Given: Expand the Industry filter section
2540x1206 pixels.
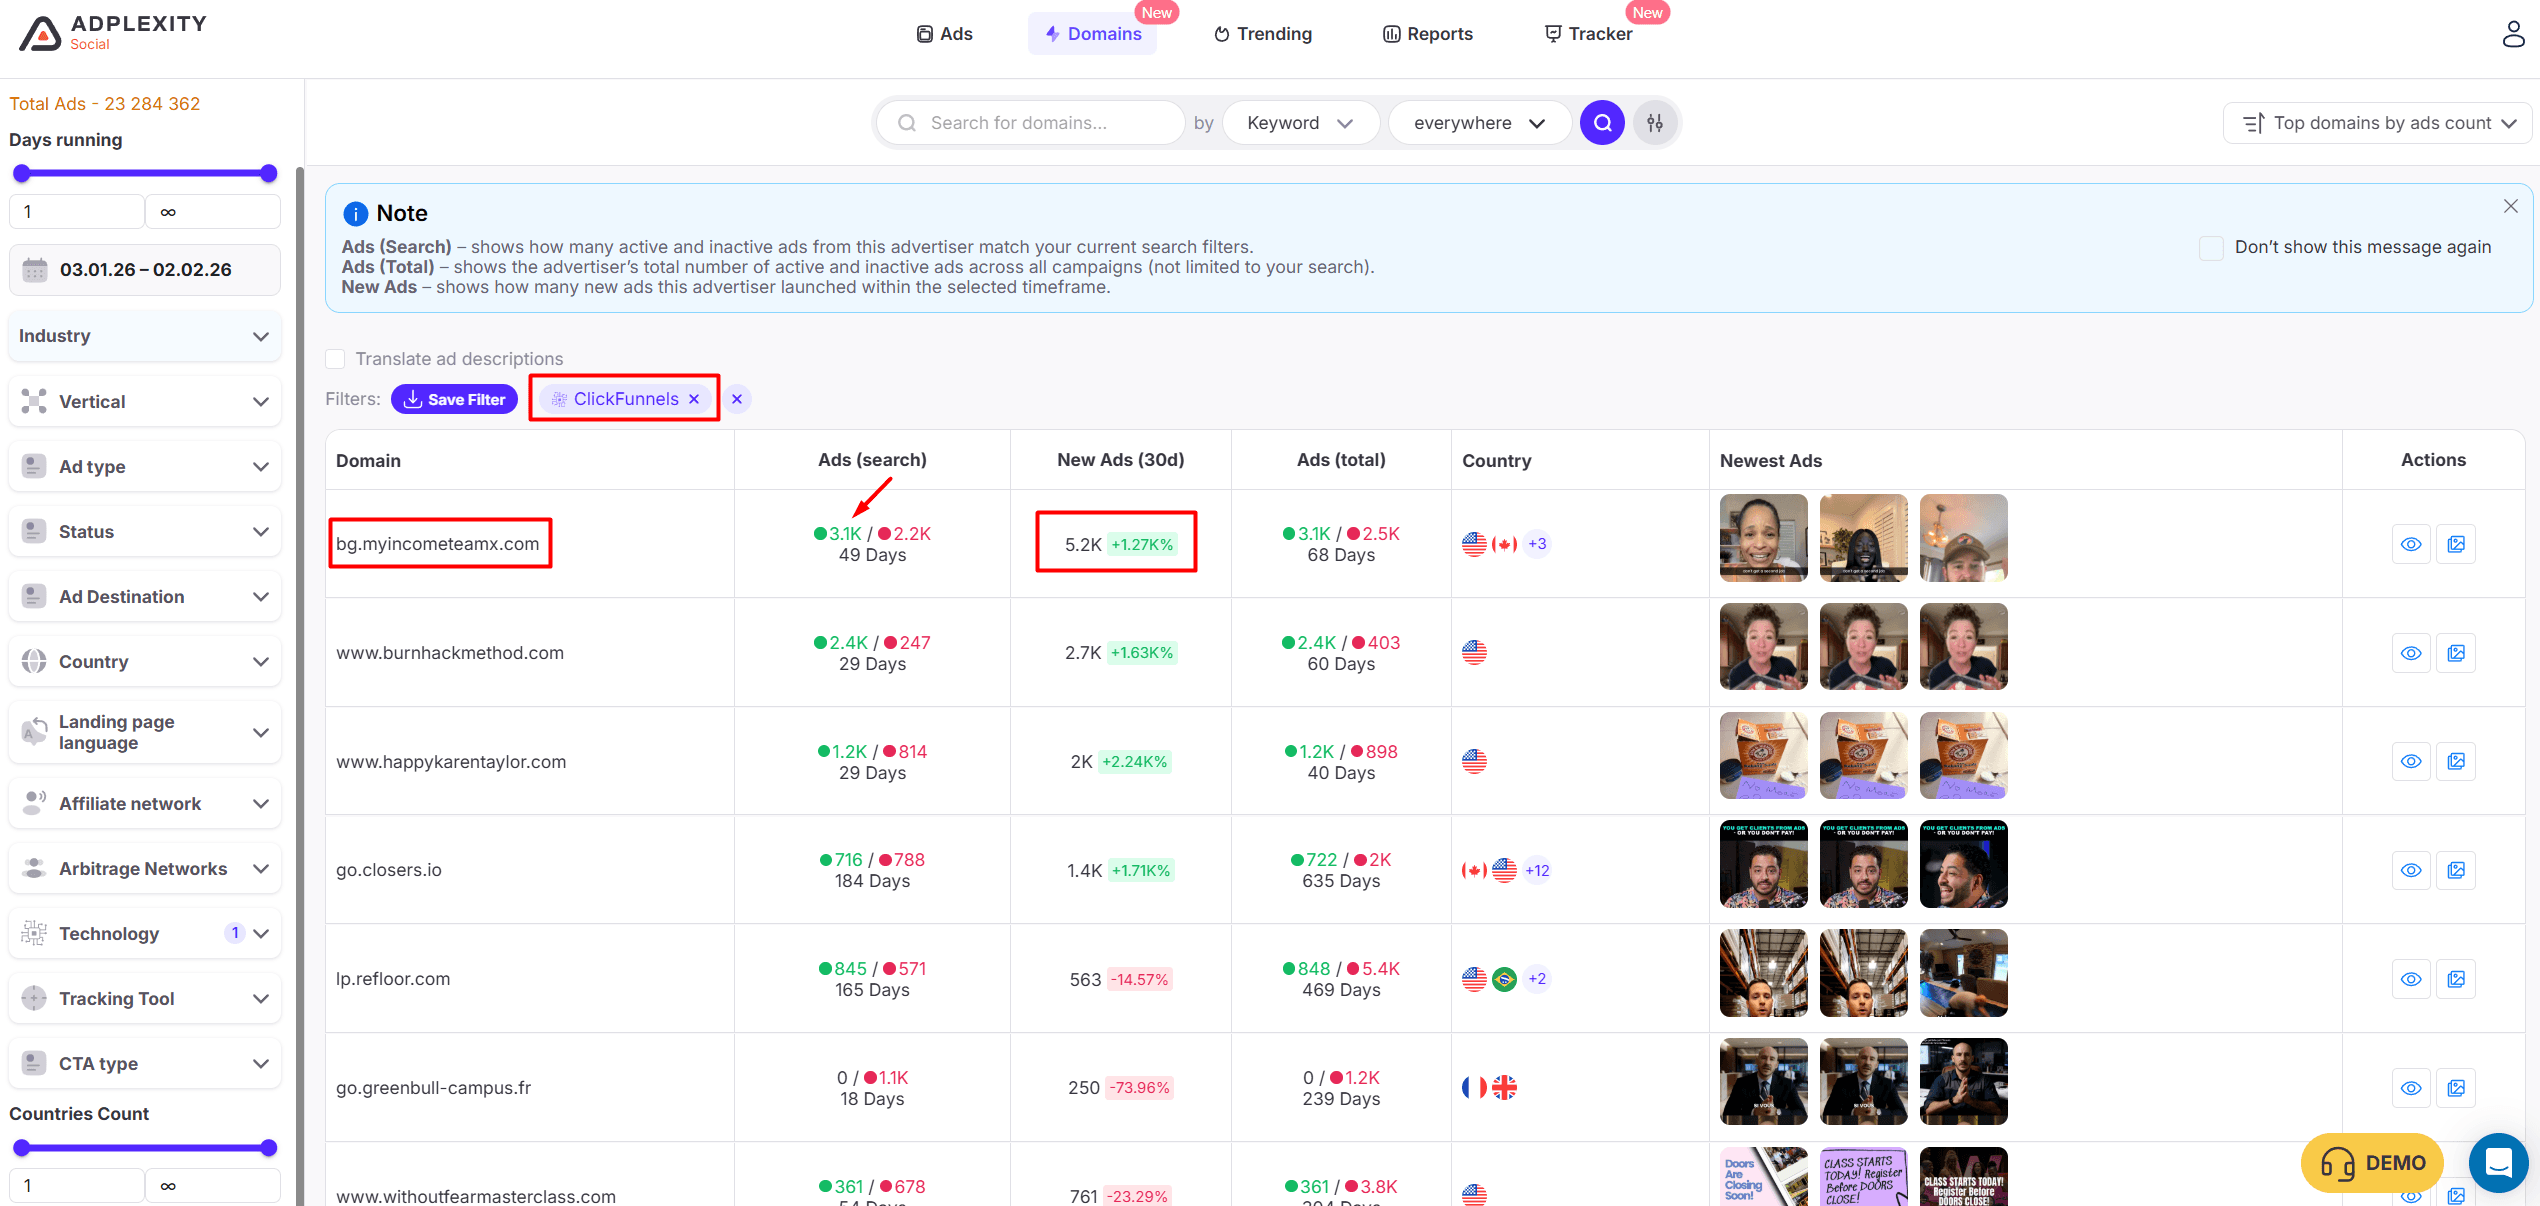Looking at the screenshot, I should coord(144,336).
